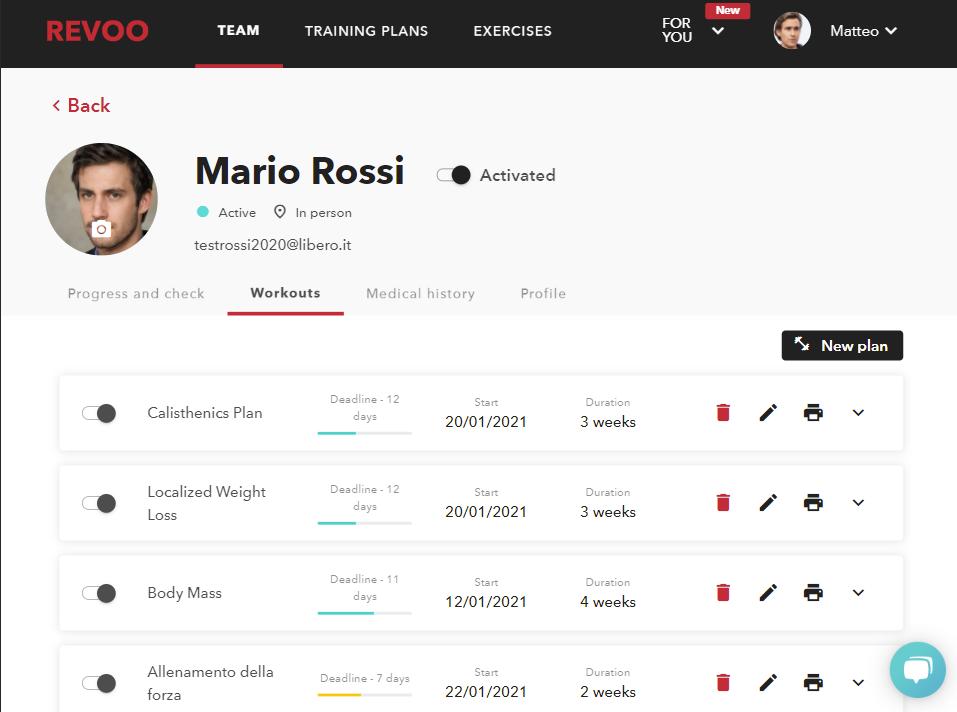
Task: Change profile photo via camera icon
Action: (x=101, y=229)
